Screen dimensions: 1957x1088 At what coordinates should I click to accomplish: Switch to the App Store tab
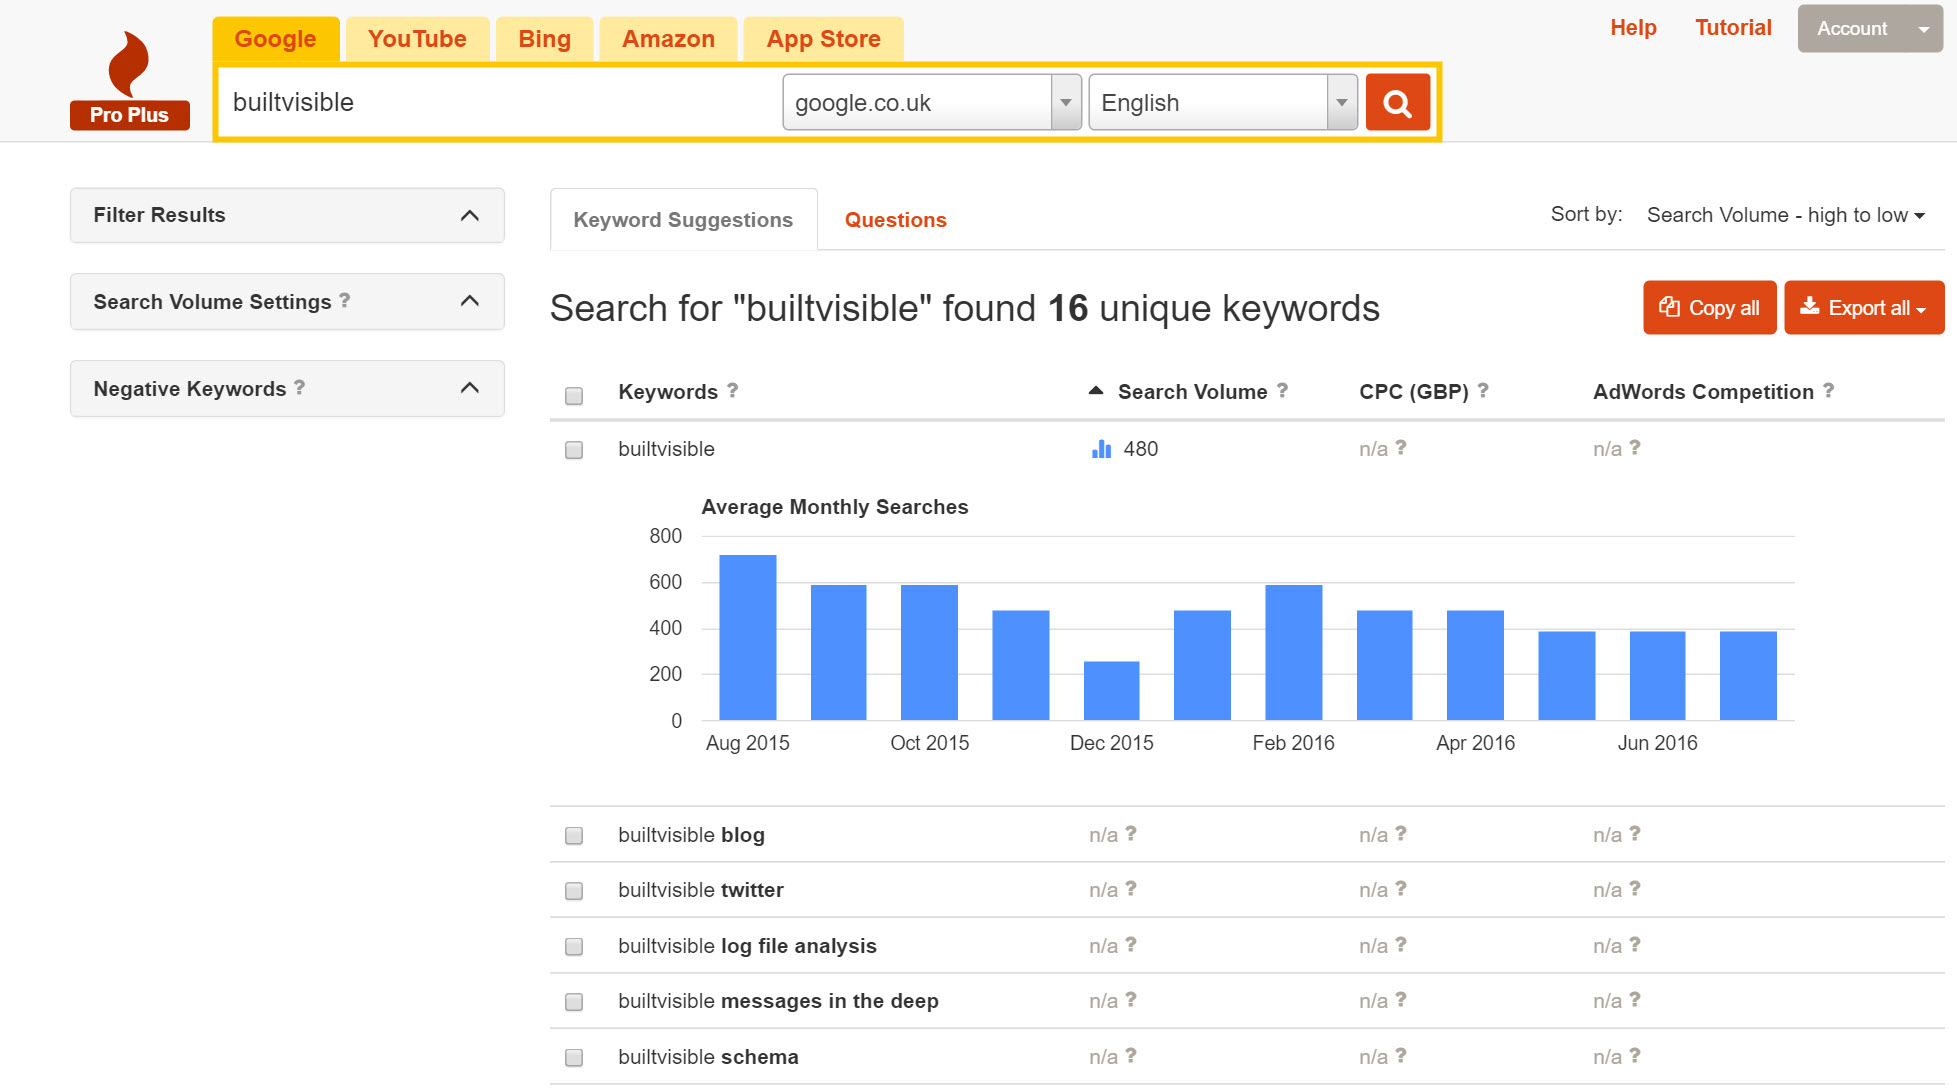click(824, 39)
